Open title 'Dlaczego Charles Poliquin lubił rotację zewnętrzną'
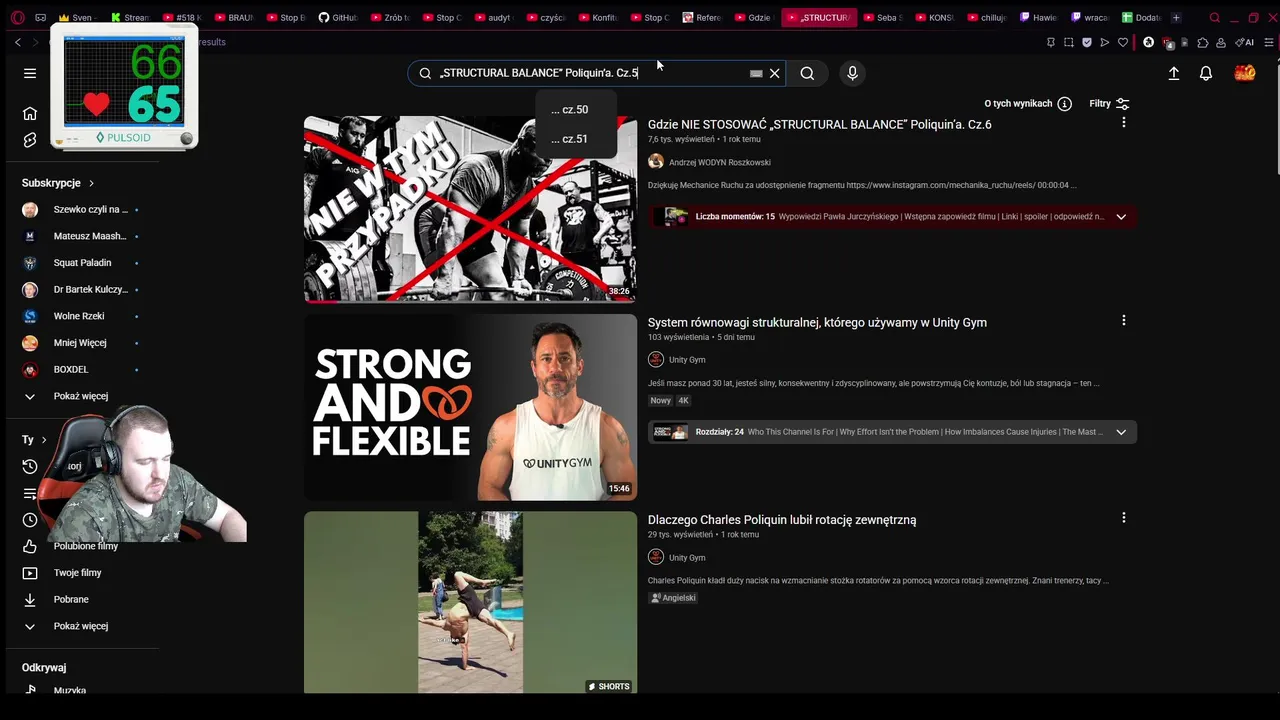Image resolution: width=1280 pixels, height=720 pixels. point(782,520)
